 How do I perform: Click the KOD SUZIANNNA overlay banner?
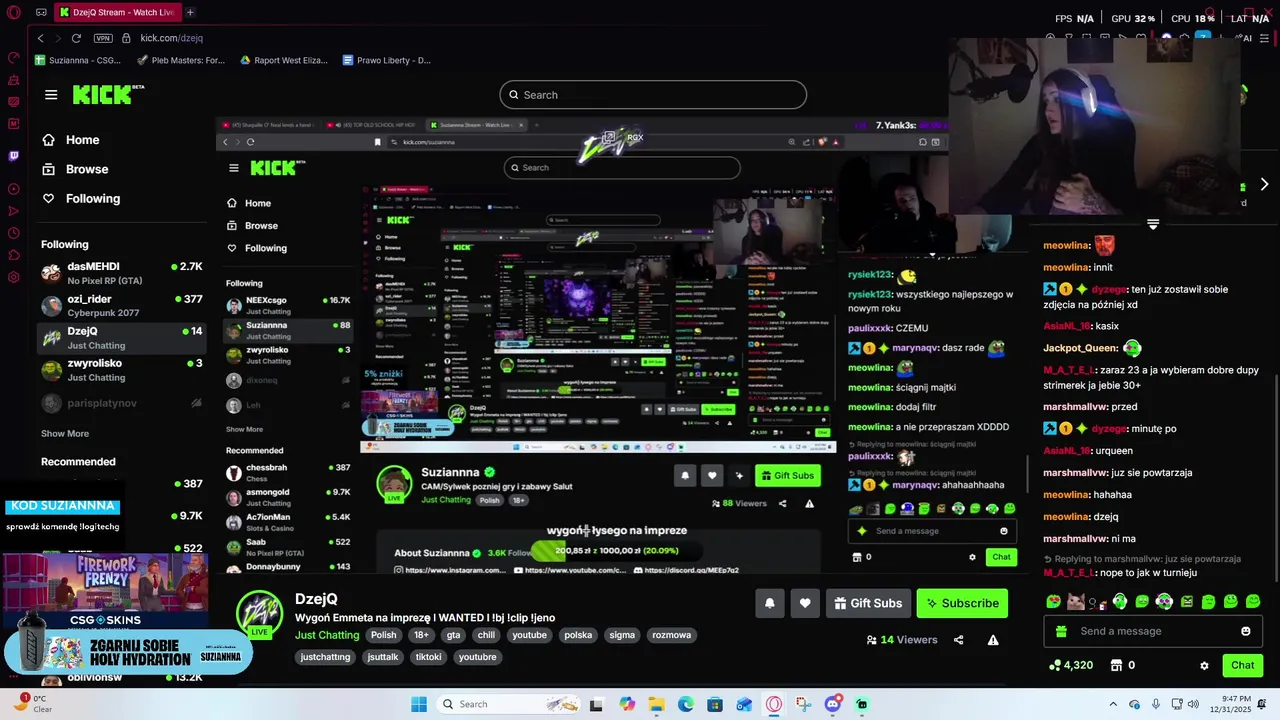(x=62, y=507)
